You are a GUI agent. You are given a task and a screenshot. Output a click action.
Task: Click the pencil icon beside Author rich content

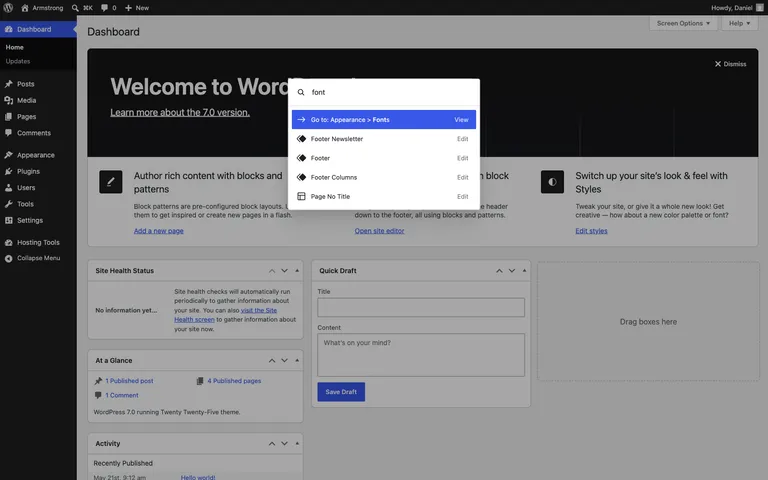coord(111,182)
